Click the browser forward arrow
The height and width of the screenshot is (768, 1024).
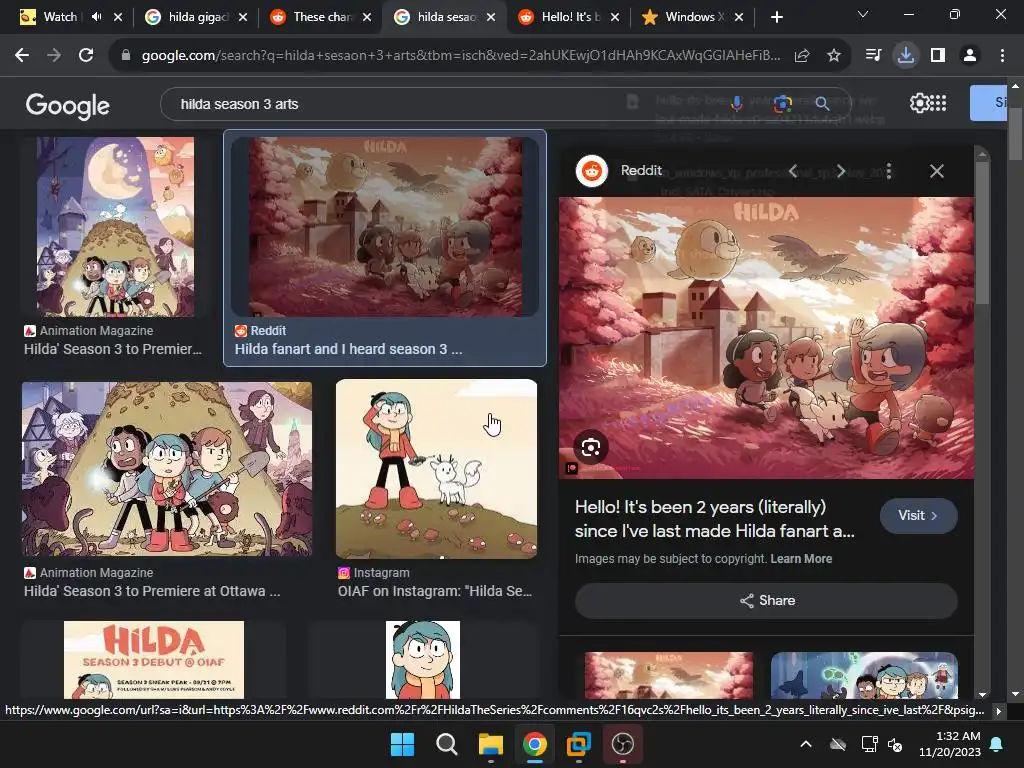coord(54,56)
